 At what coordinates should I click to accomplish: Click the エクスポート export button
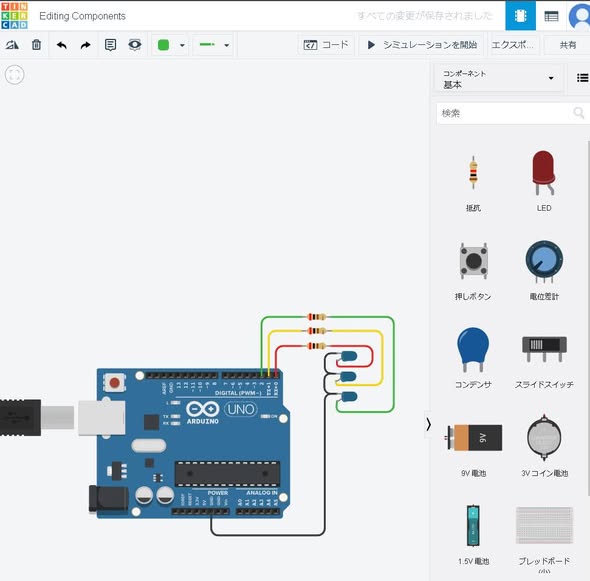click(513, 45)
